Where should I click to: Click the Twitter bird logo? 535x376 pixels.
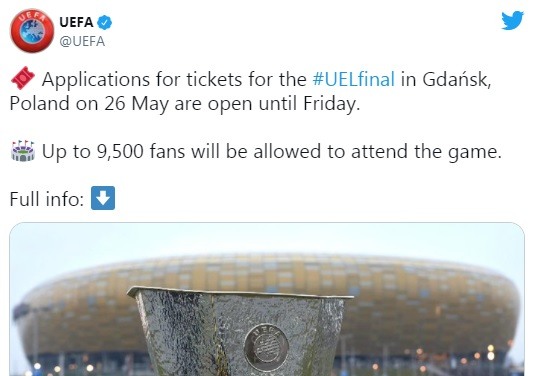512,20
